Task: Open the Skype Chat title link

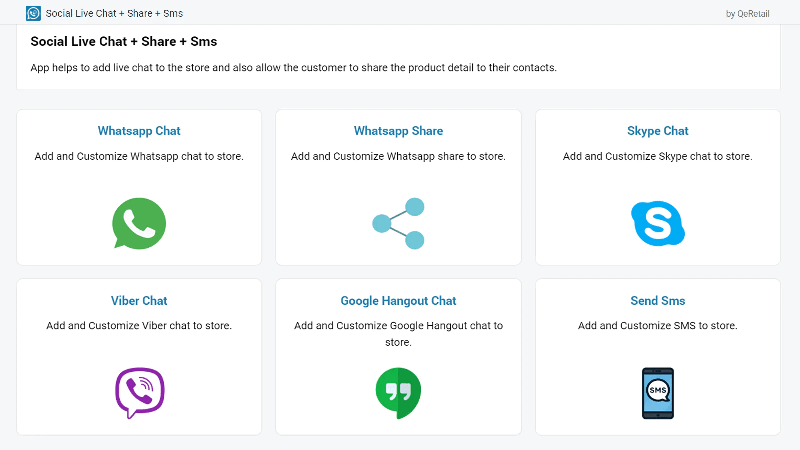Action: [658, 131]
